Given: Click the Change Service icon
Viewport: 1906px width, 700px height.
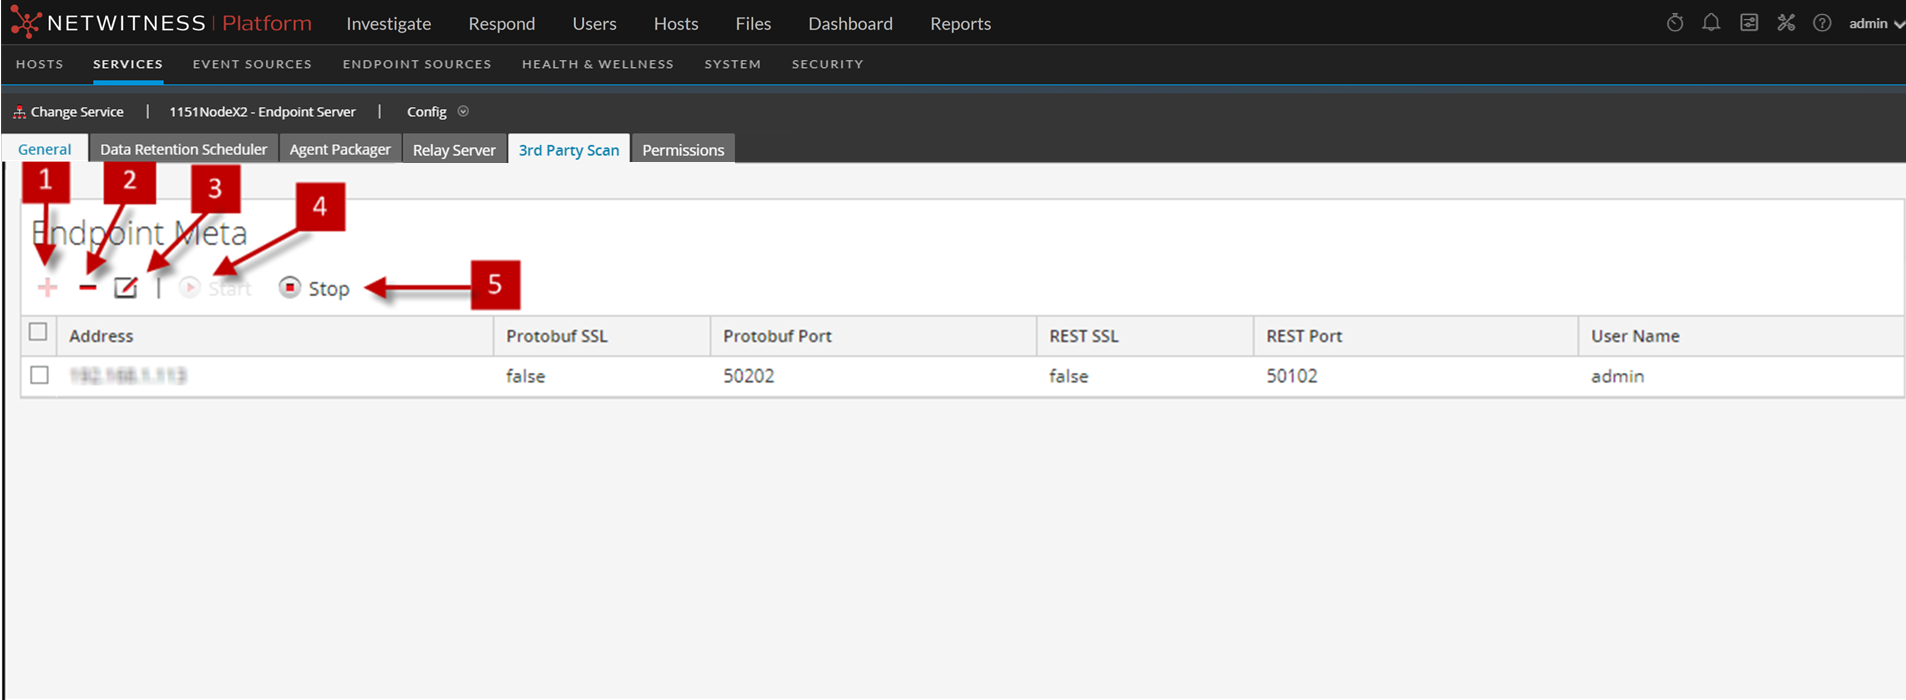Looking at the screenshot, I should [19, 112].
